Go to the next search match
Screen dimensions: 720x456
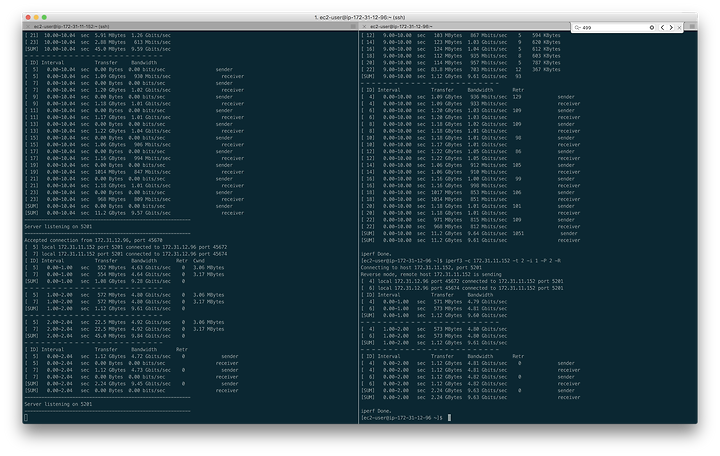click(x=671, y=28)
